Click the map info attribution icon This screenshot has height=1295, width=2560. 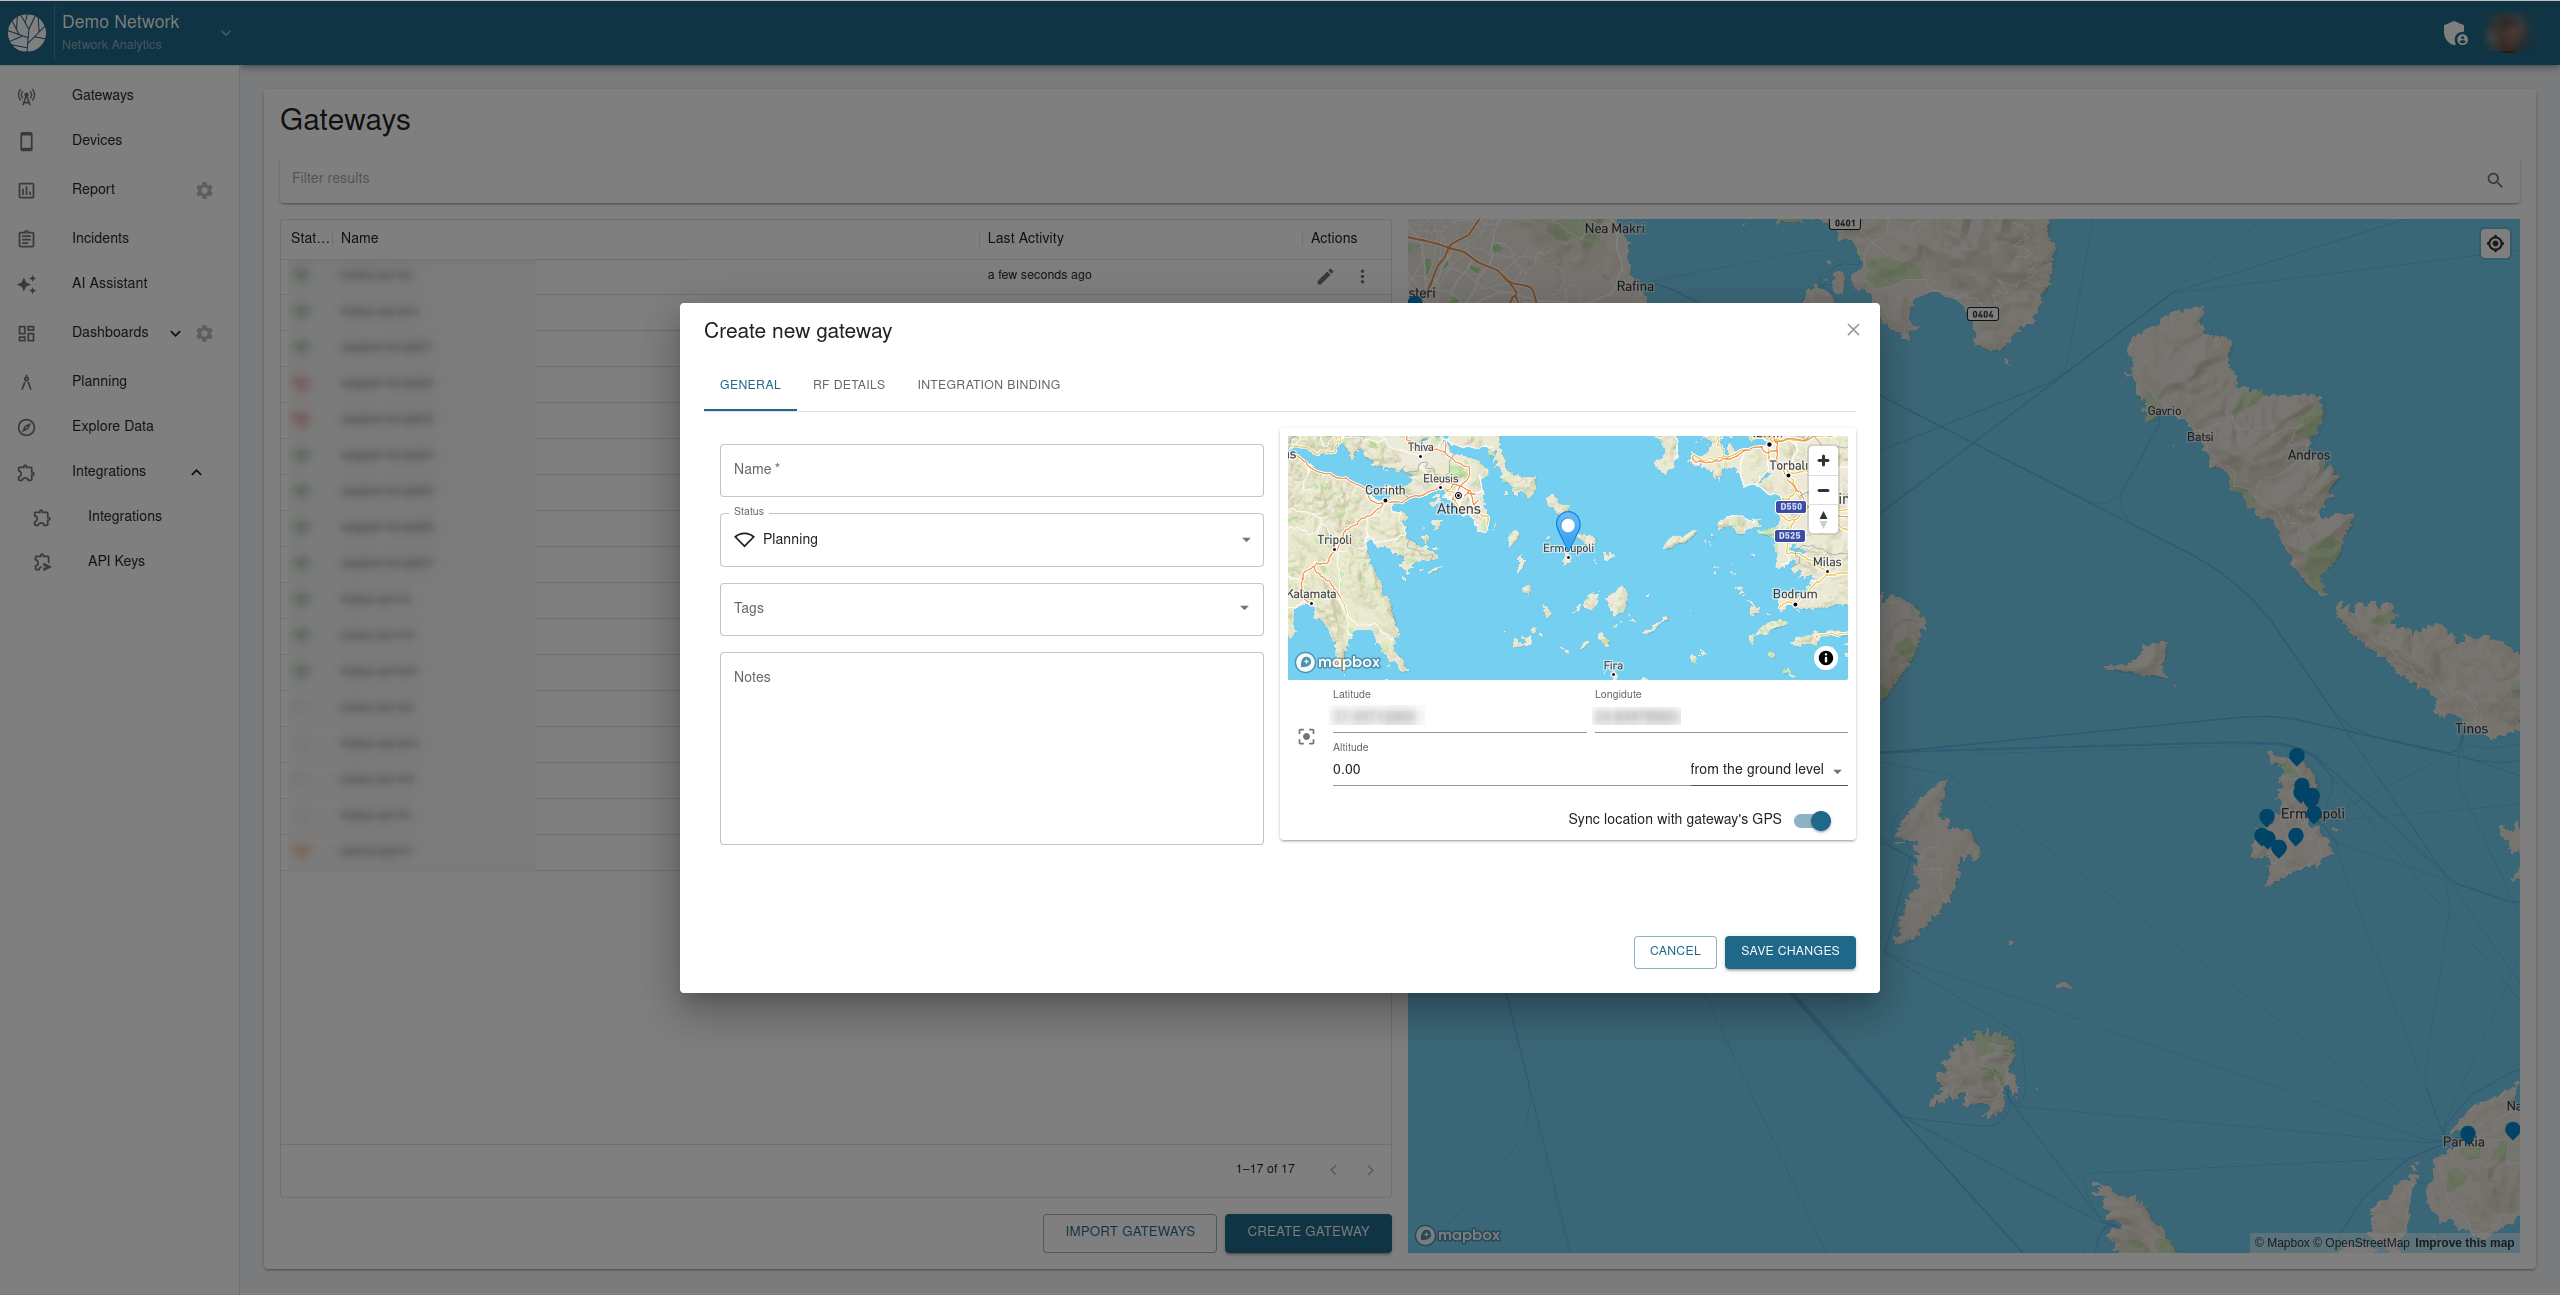pos(1825,658)
